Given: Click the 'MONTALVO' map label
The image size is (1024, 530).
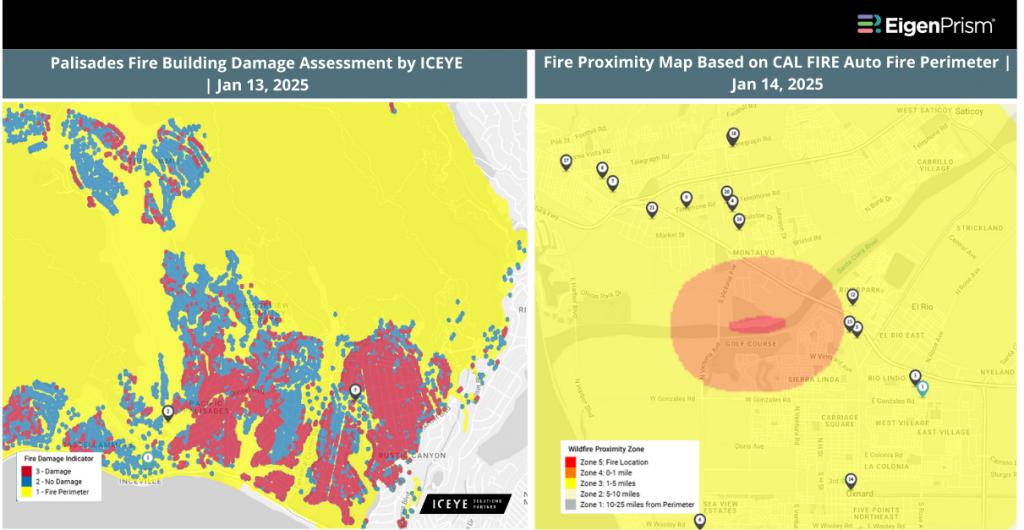Looking at the screenshot, I should click(x=754, y=252).
